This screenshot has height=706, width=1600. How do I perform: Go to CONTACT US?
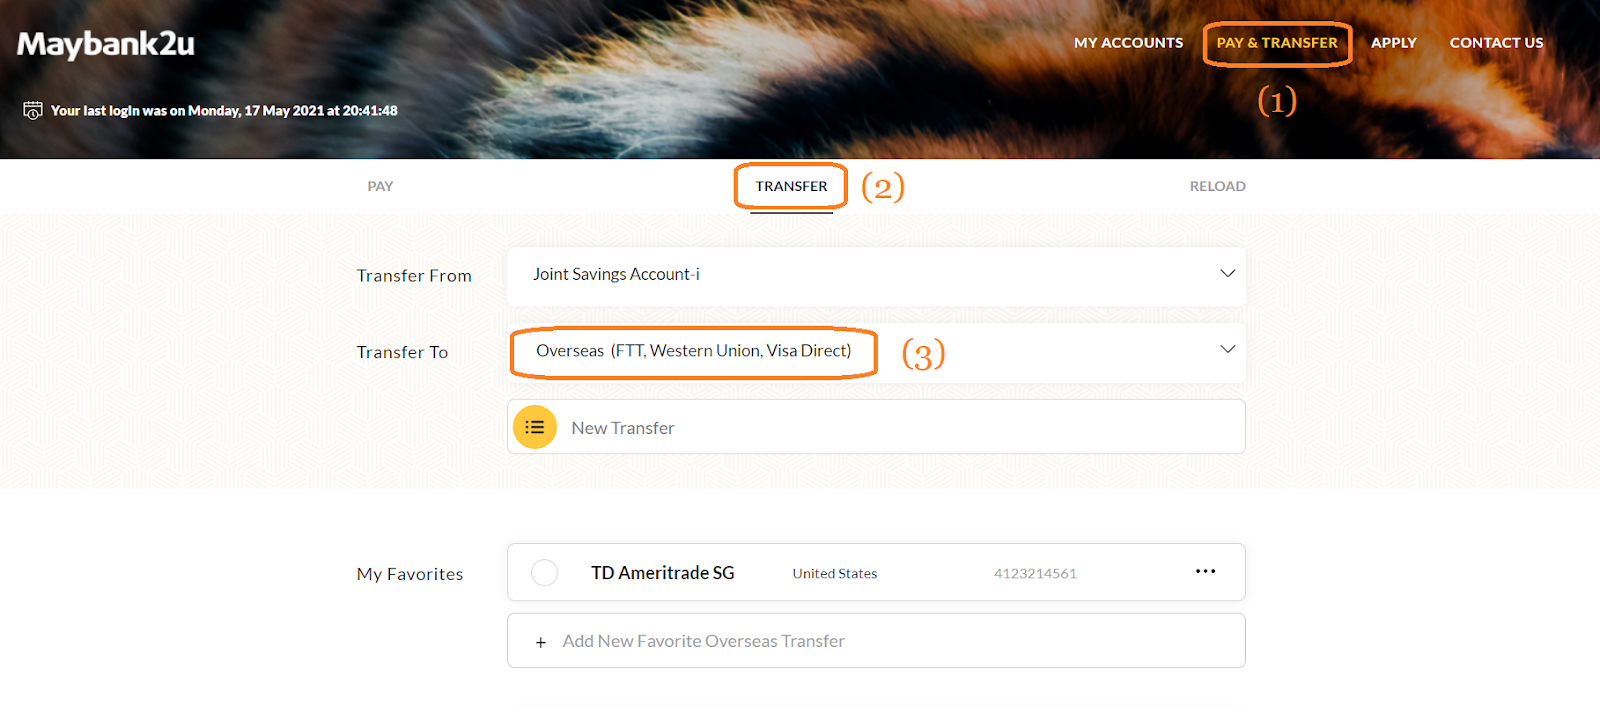(x=1496, y=43)
